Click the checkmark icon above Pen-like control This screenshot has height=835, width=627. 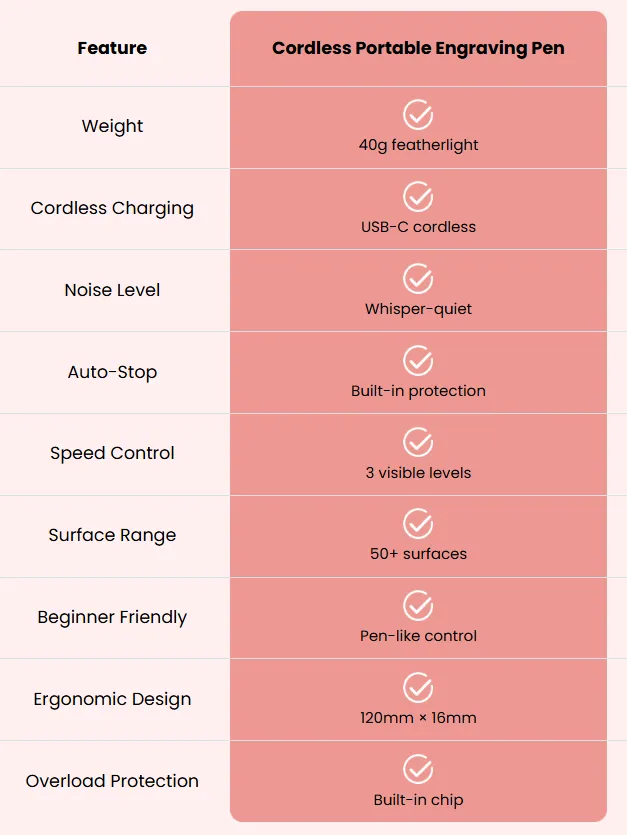(x=418, y=605)
